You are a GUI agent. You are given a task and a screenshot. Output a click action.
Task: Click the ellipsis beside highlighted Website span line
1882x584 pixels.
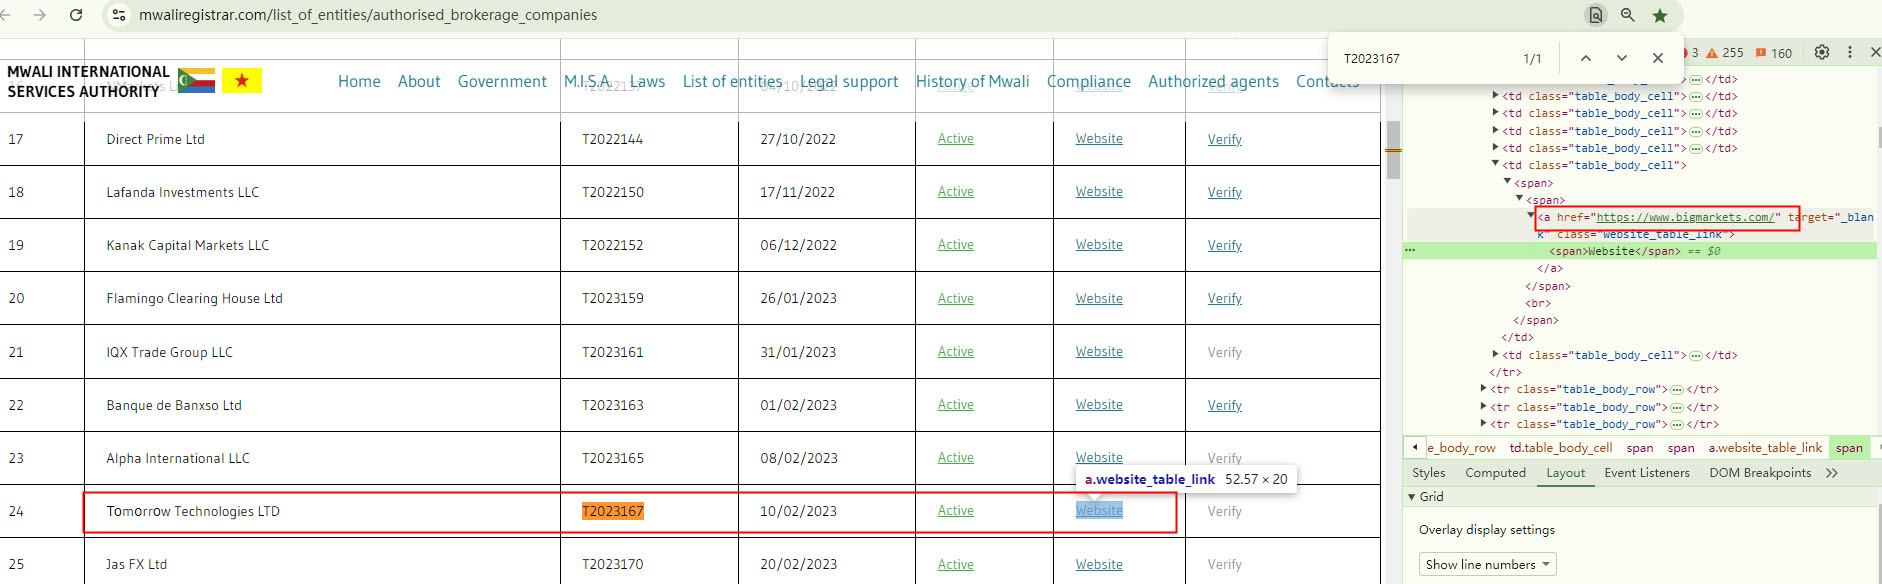[x=1410, y=250]
